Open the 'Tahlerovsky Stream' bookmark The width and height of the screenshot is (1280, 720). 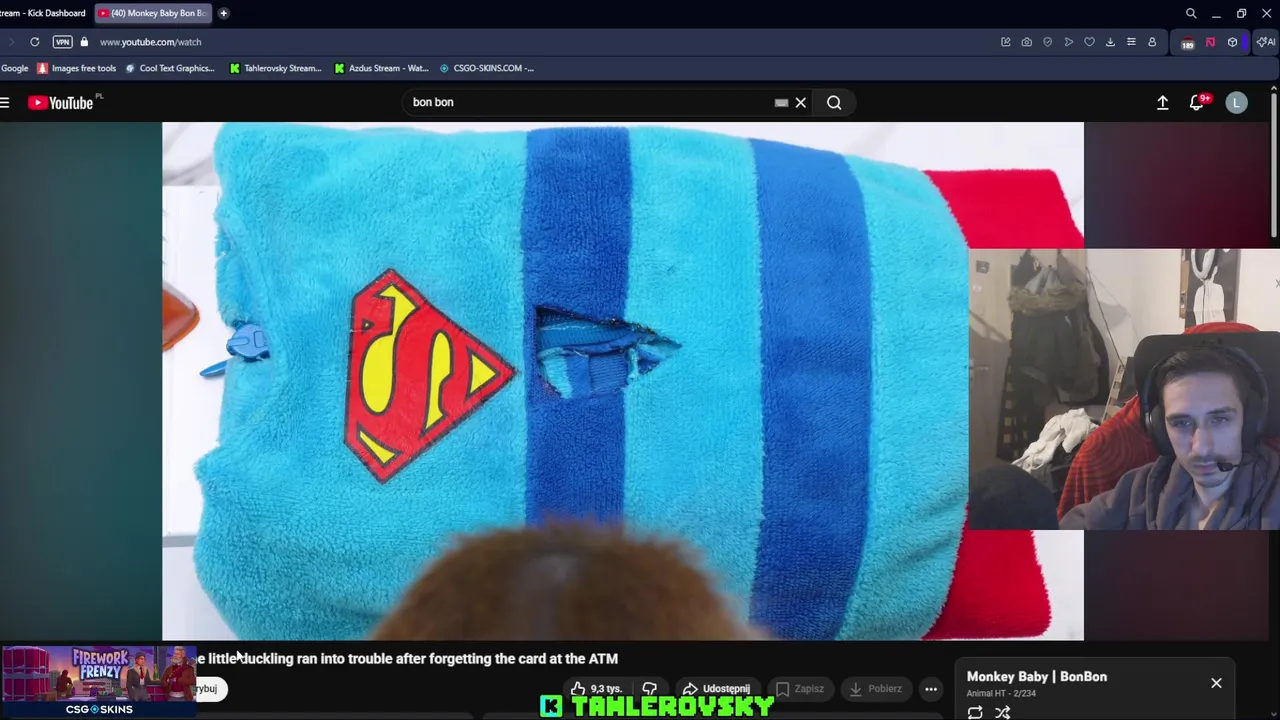276,68
